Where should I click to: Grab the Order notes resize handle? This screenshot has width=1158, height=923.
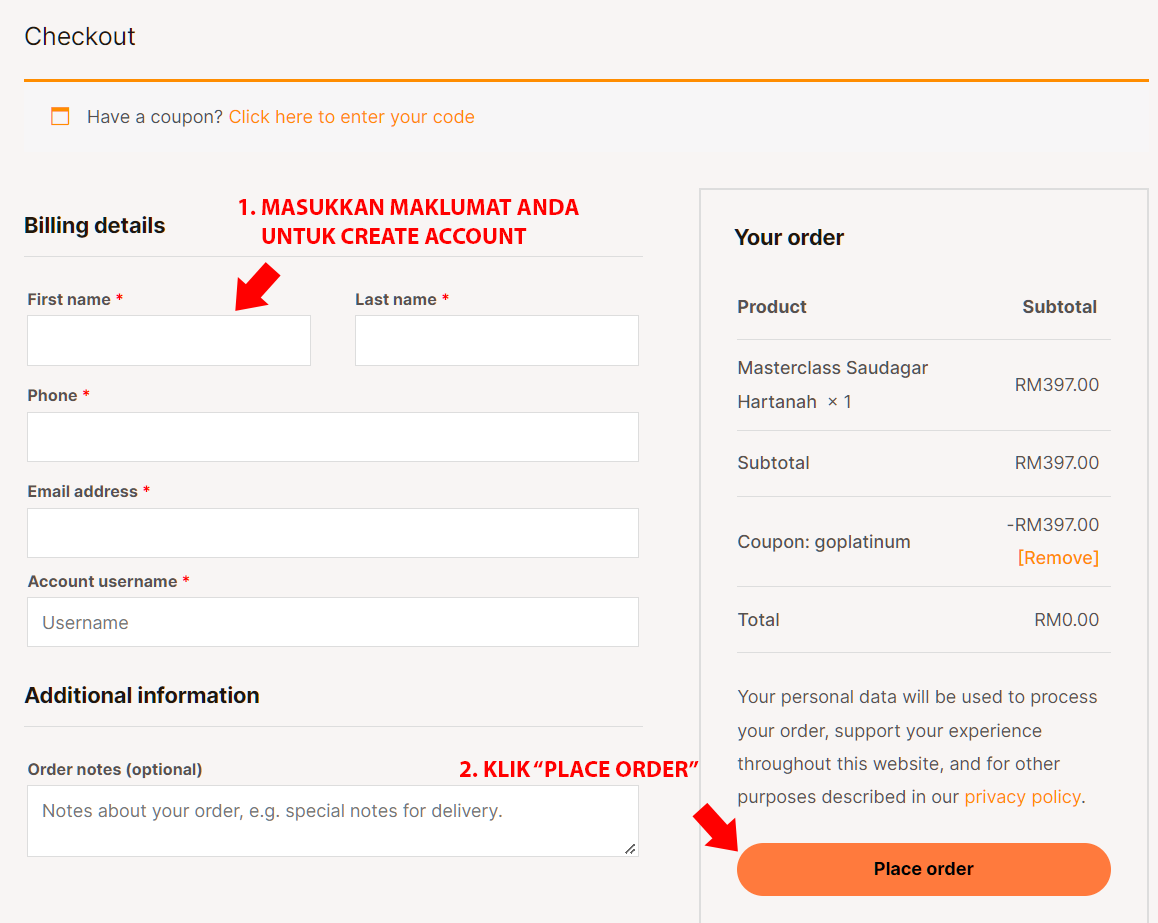pyautogui.click(x=630, y=849)
